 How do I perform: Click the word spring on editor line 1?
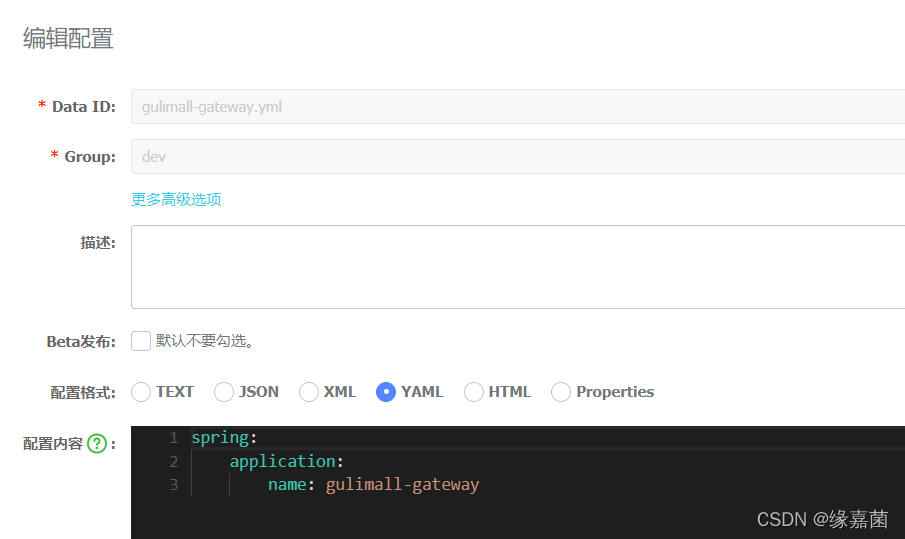coord(220,438)
